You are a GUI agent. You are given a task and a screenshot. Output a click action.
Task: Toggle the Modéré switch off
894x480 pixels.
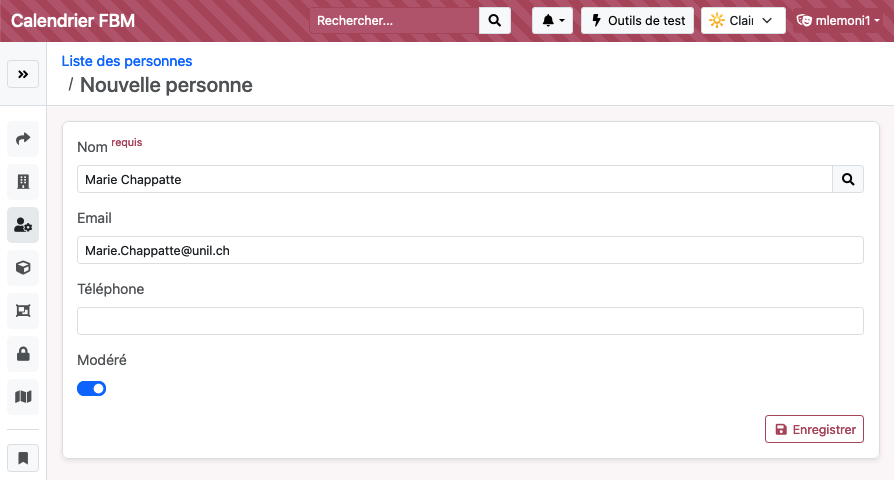(x=92, y=388)
